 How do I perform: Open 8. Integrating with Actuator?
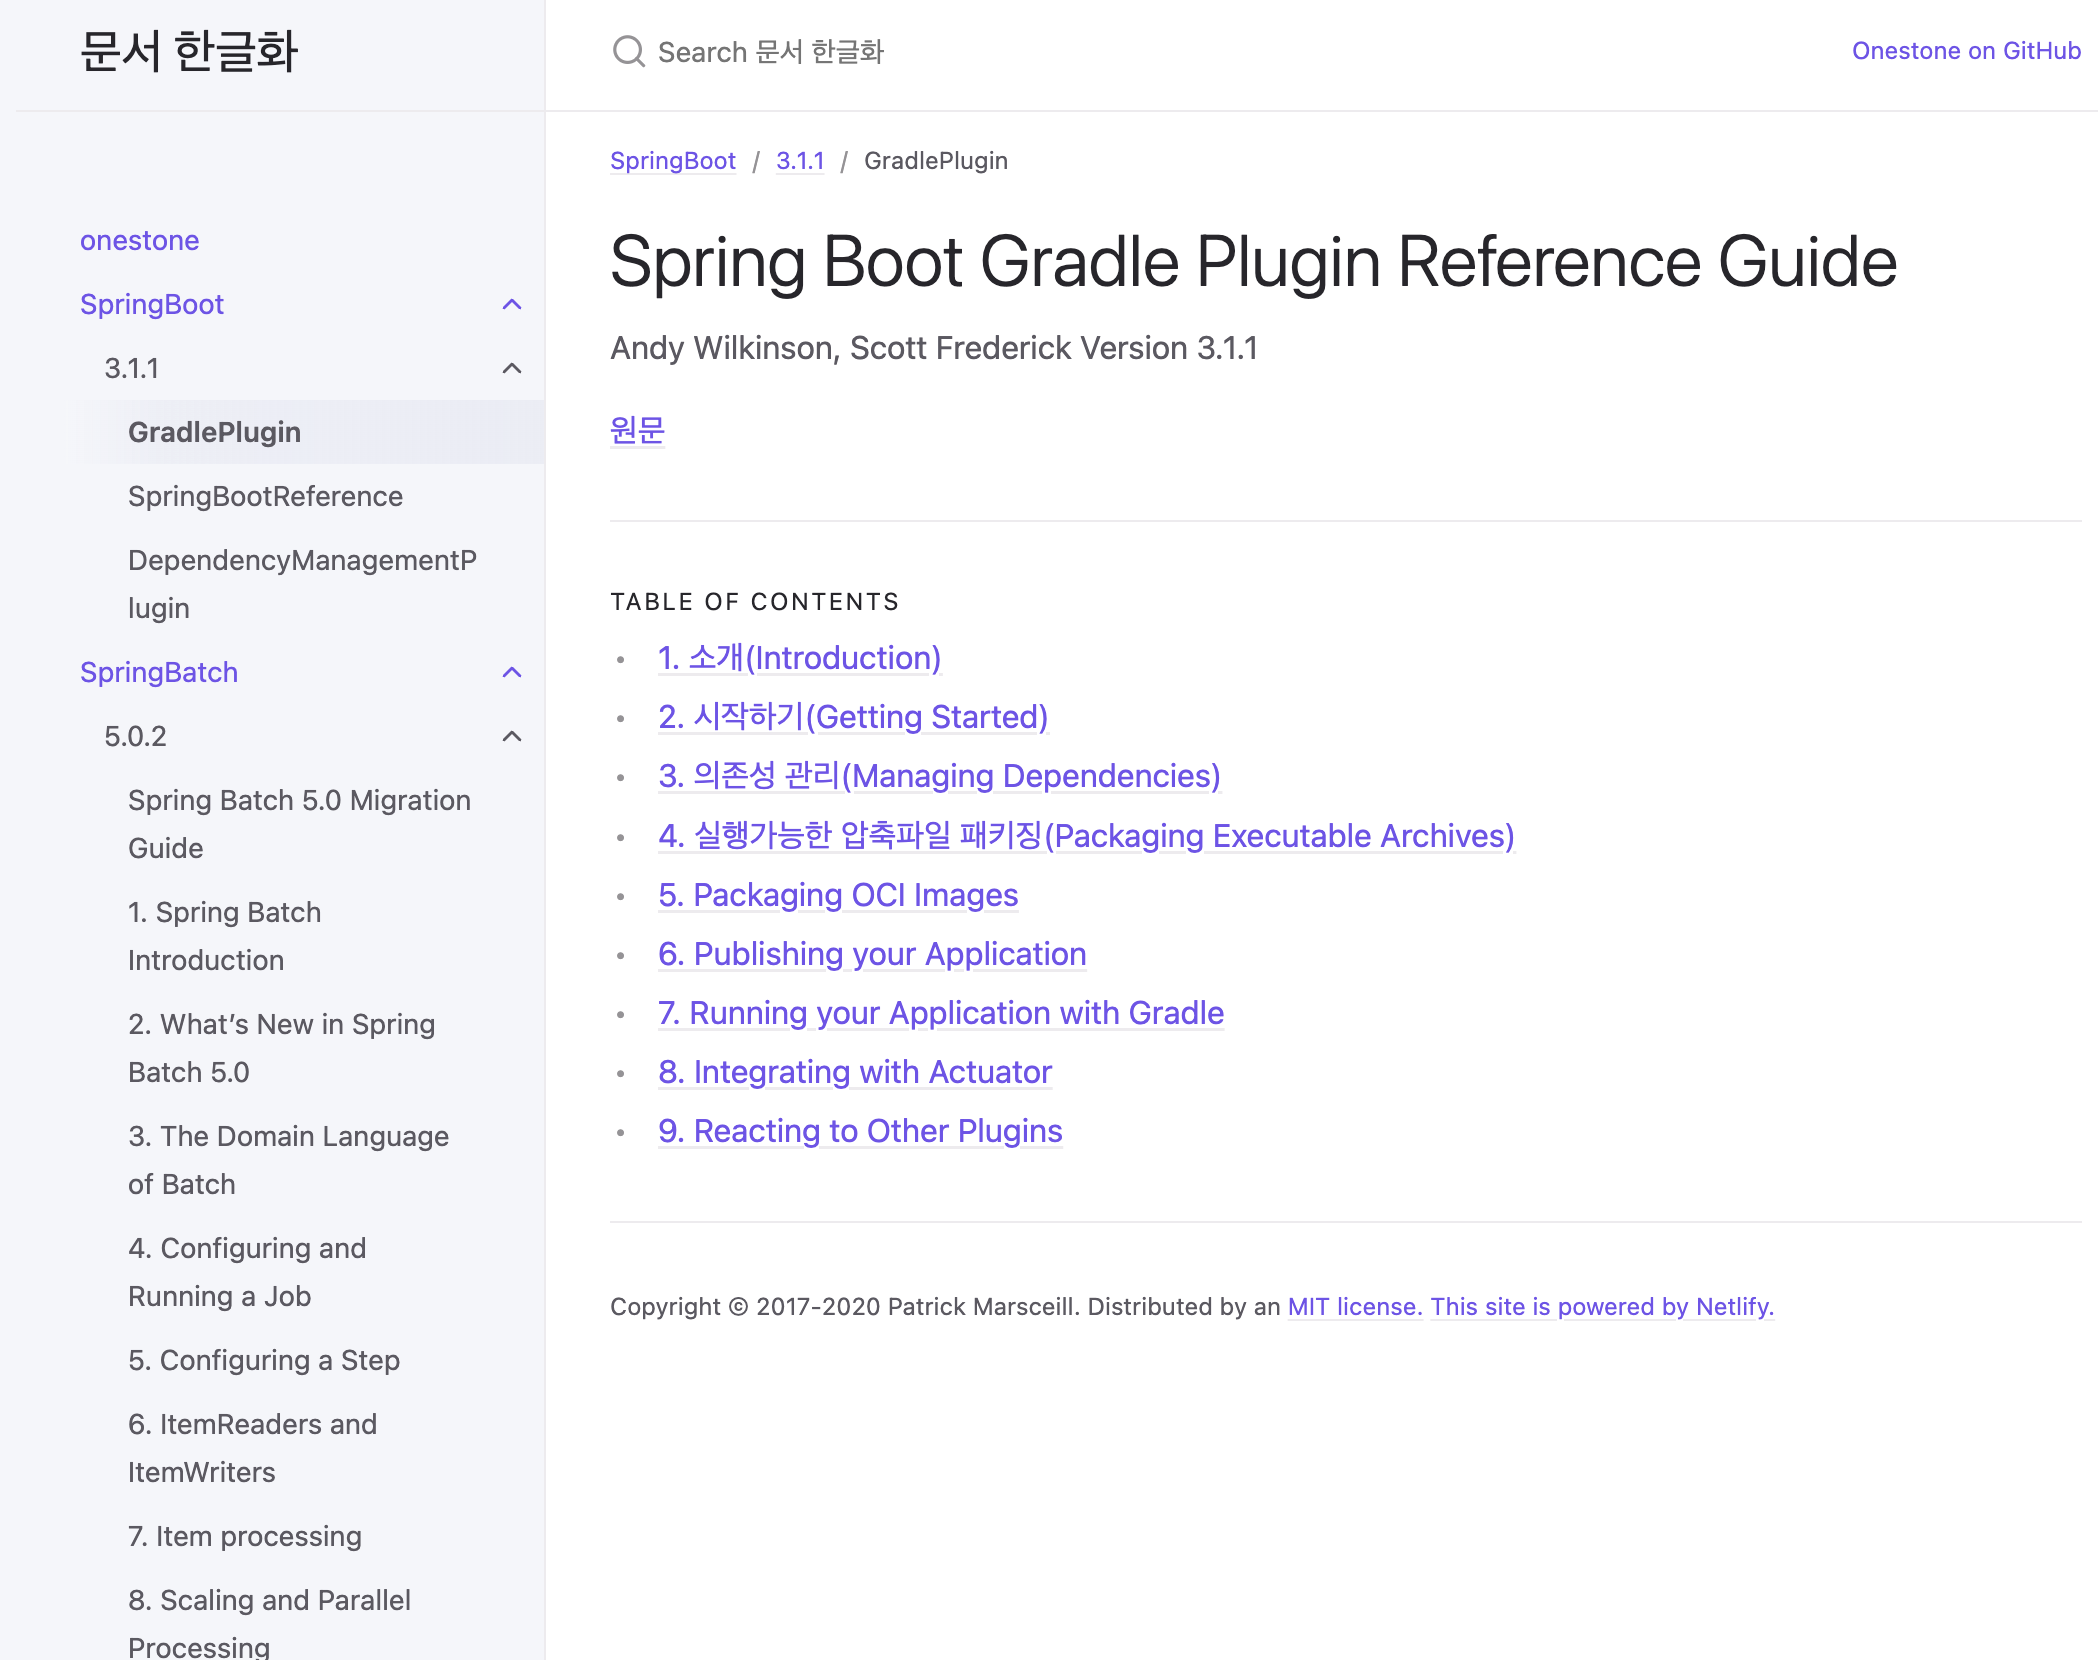(x=854, y=1072)
